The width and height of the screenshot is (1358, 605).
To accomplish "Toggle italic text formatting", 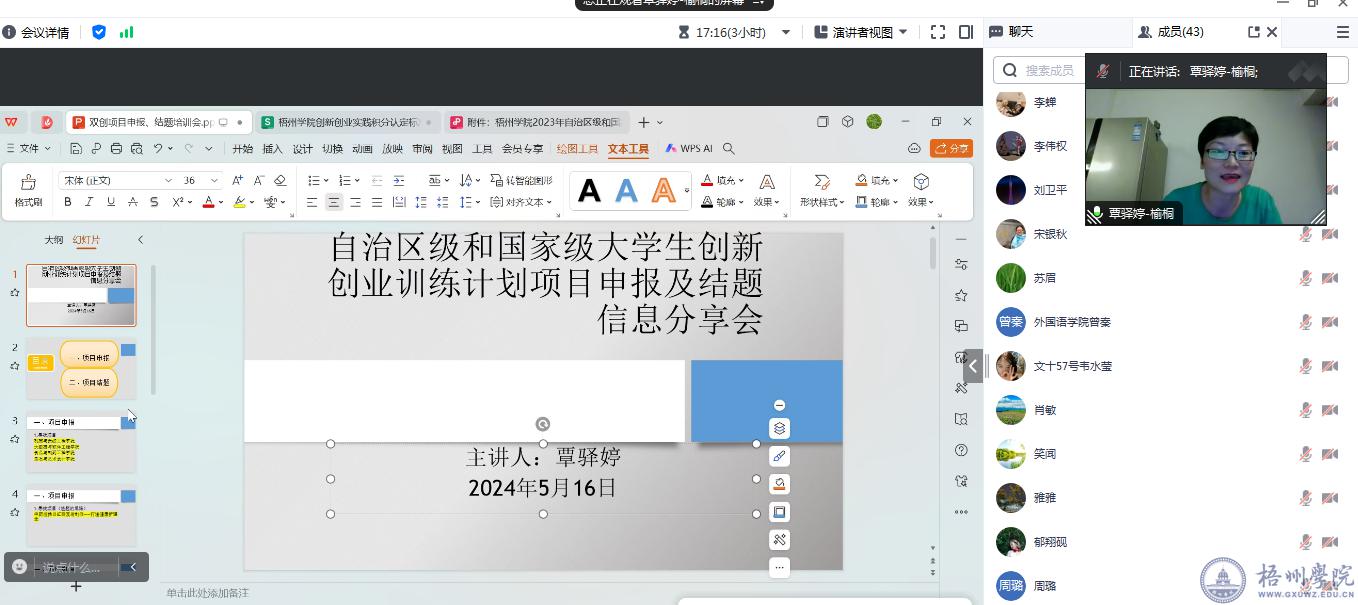I will (x=89, y=202).
